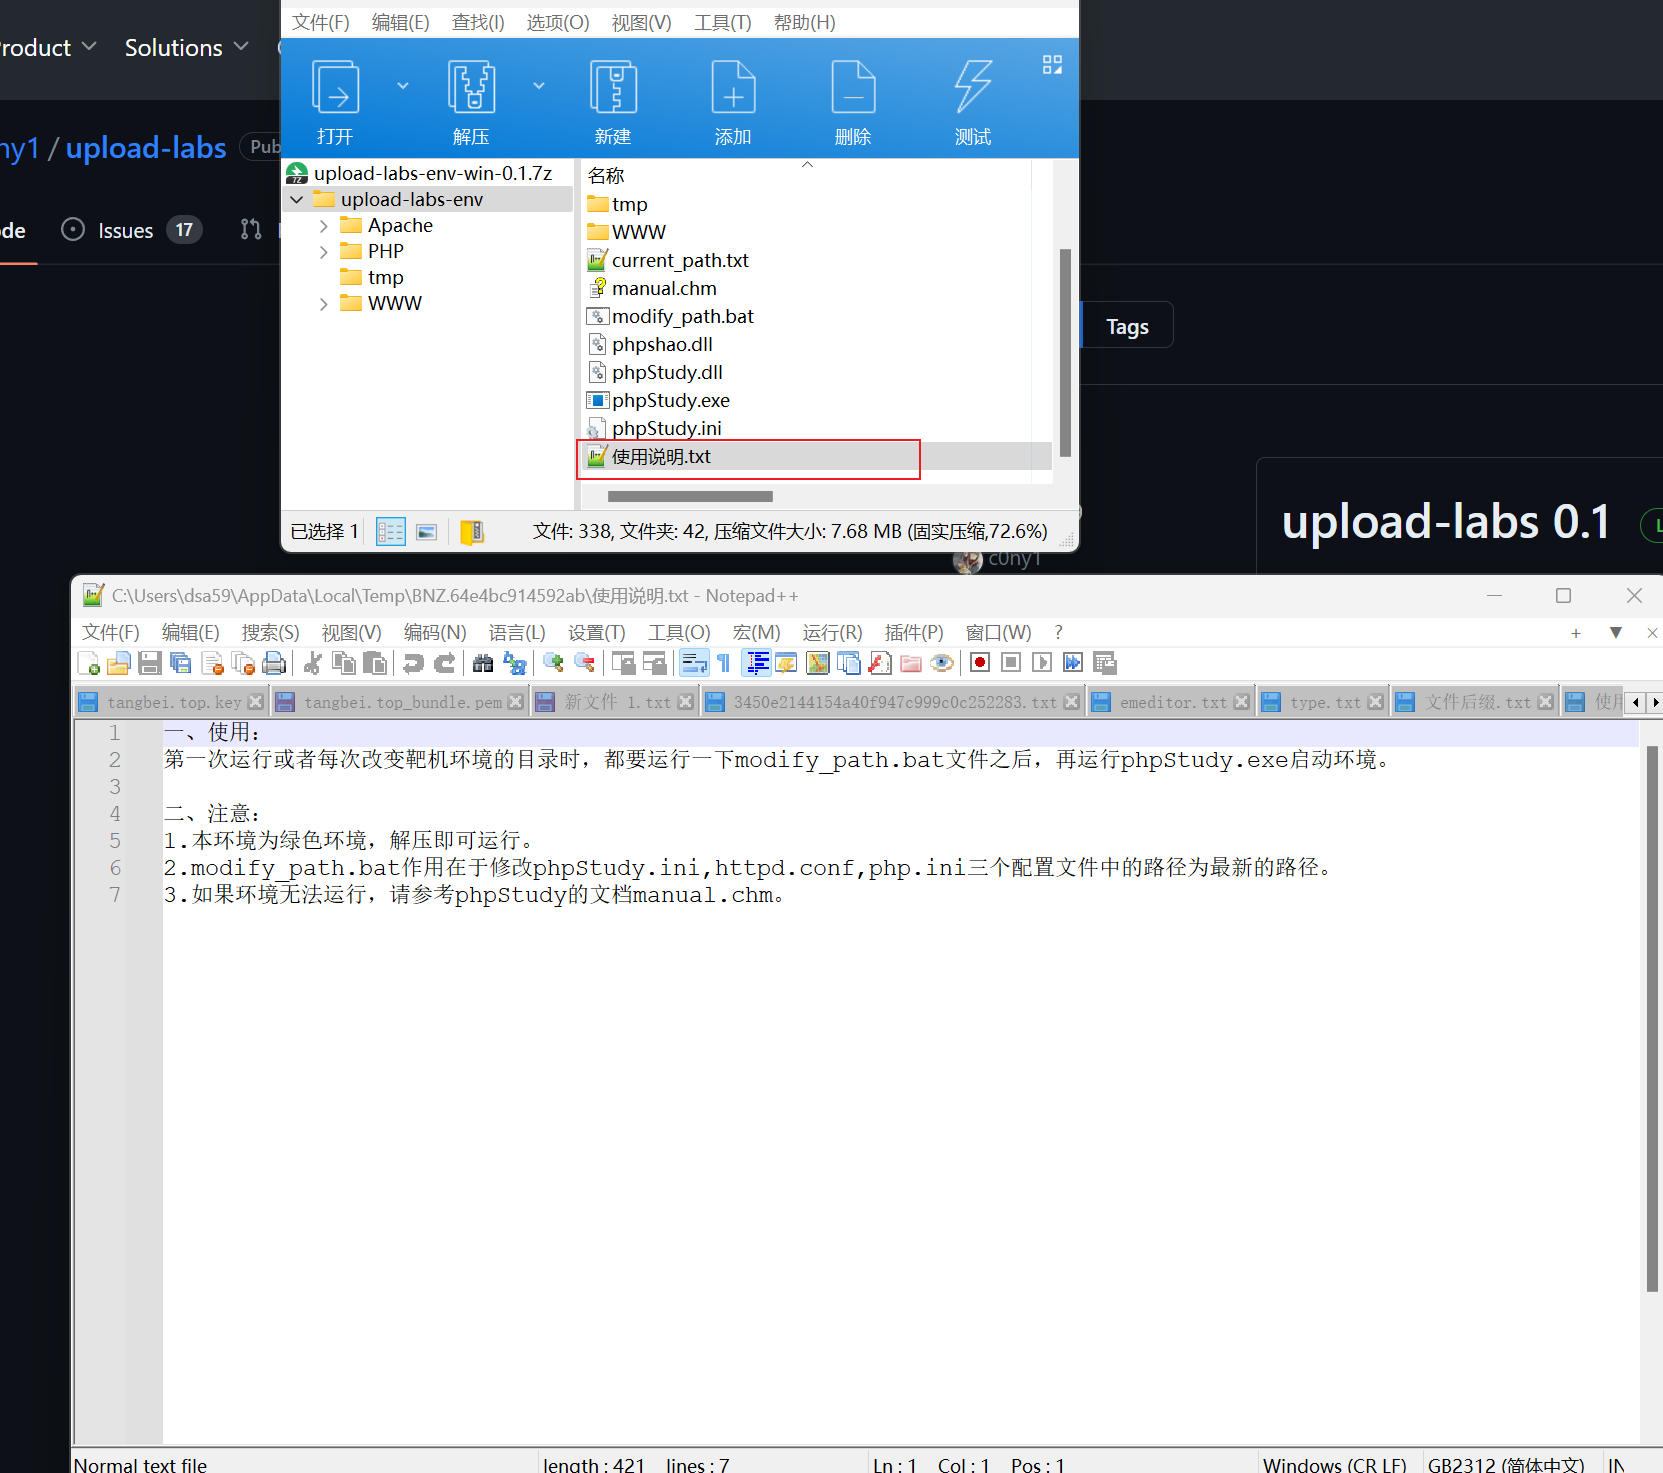Click the 解压 (Extract) icon in Bandizip
Viewport: 1663px width, 1473px height.
(x=471, y=87)
